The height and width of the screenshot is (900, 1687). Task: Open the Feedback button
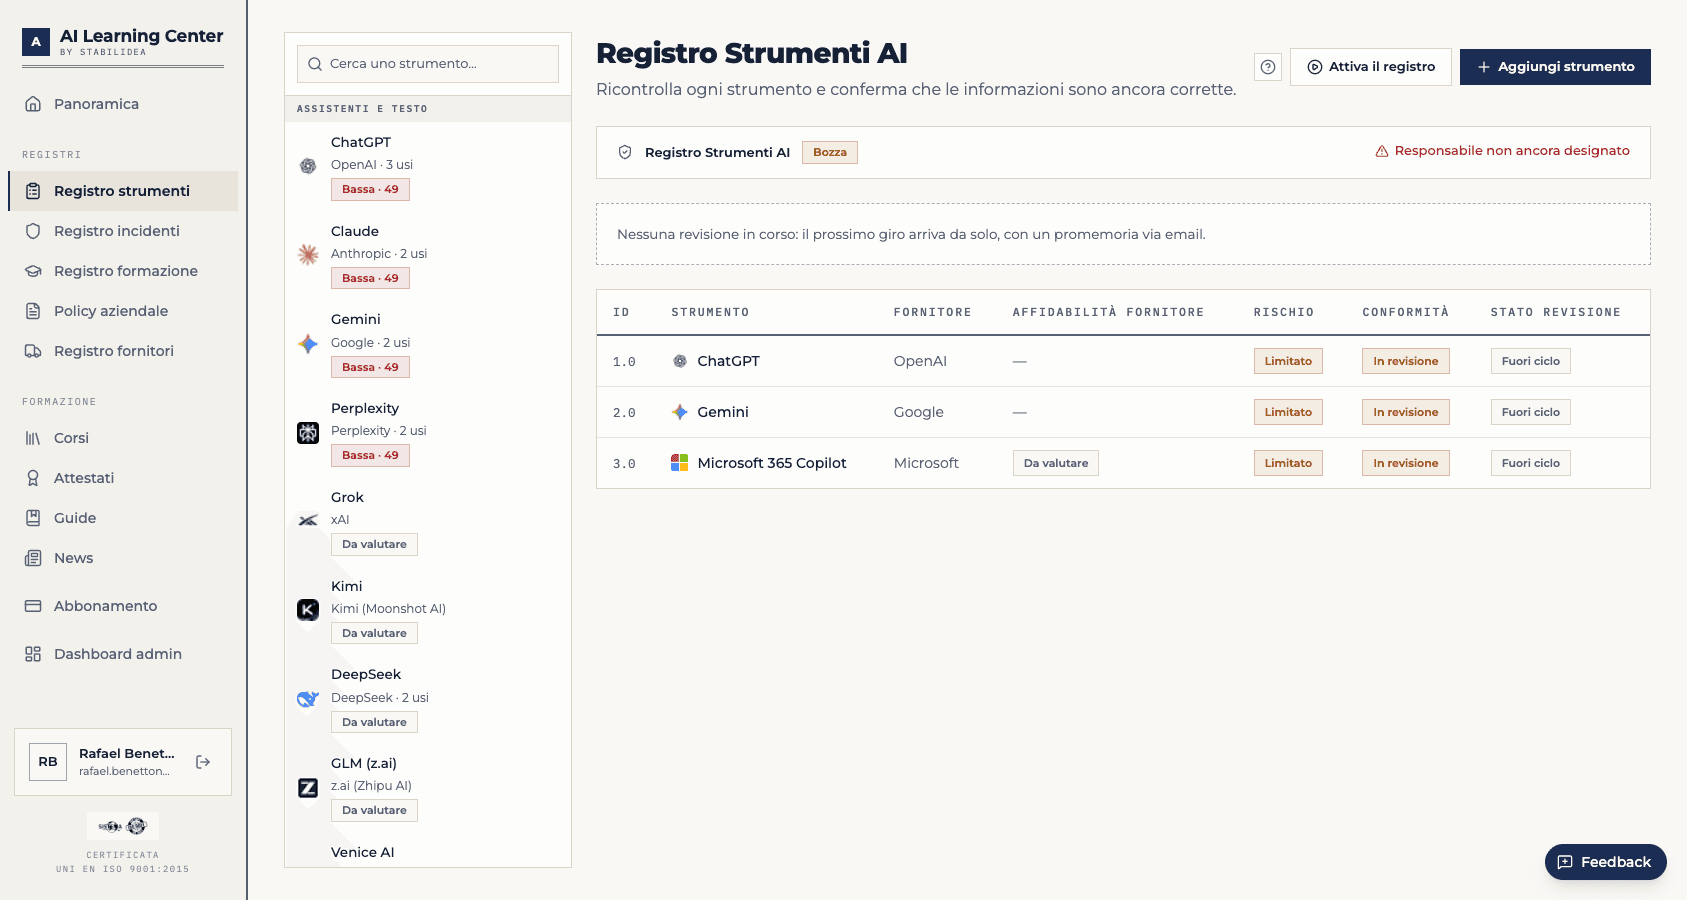[1606, 862]
